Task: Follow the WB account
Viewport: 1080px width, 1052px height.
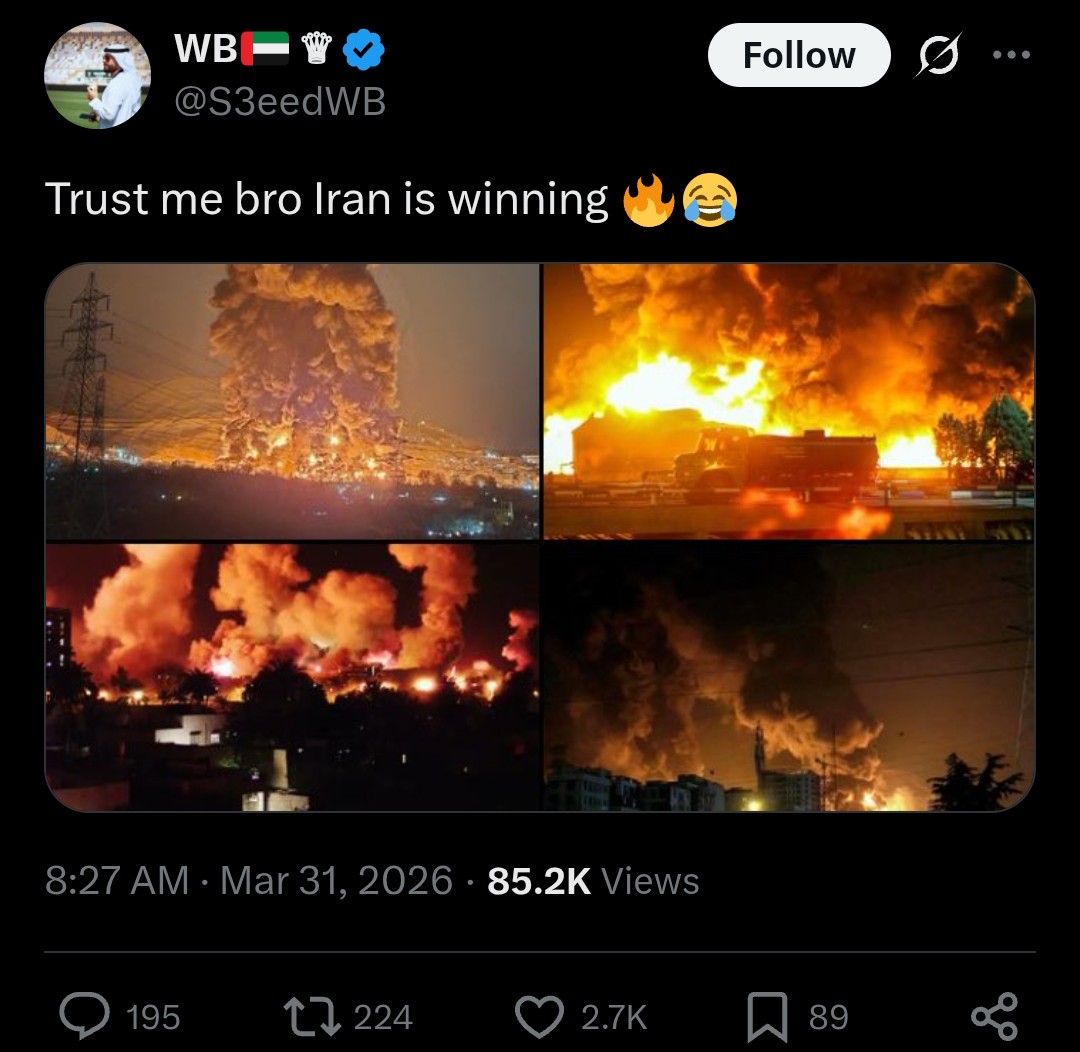Action: [x=799, y=55]
